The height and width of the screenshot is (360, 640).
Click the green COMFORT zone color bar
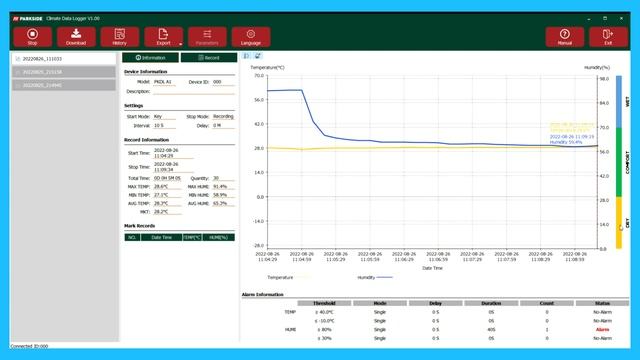(x=619, y=162)
